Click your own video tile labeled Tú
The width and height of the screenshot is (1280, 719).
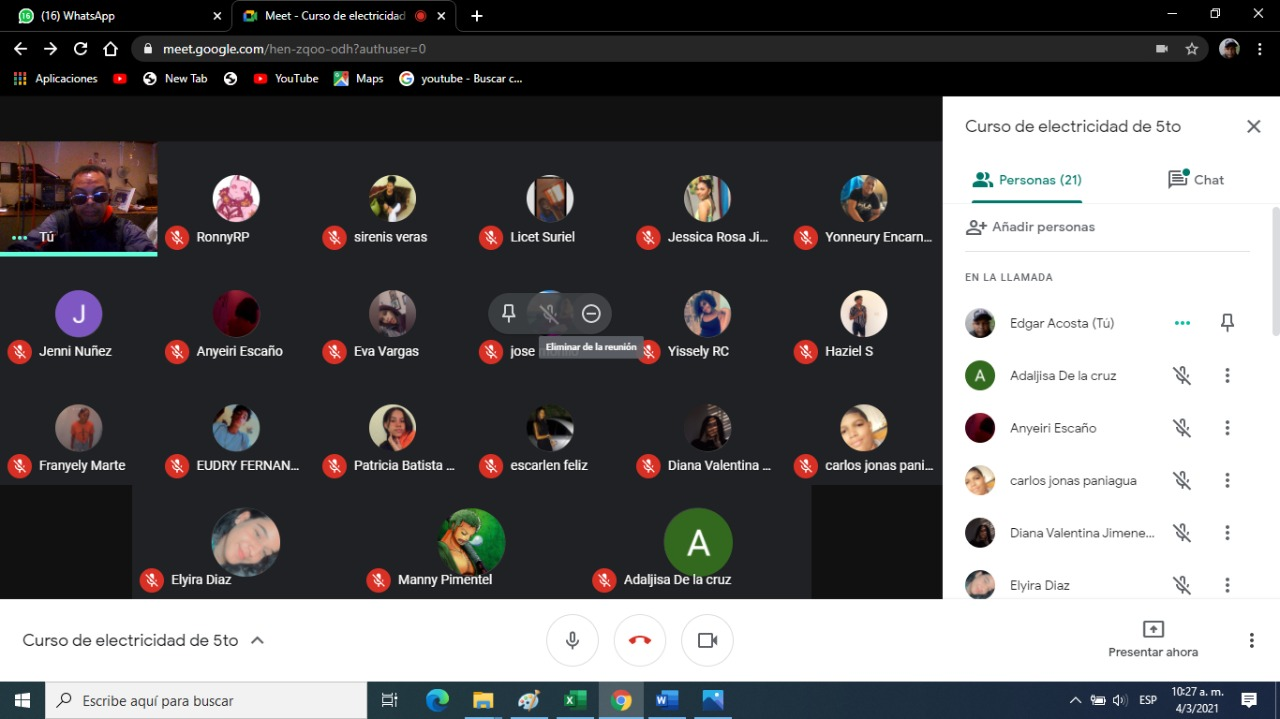pos(78,198)
